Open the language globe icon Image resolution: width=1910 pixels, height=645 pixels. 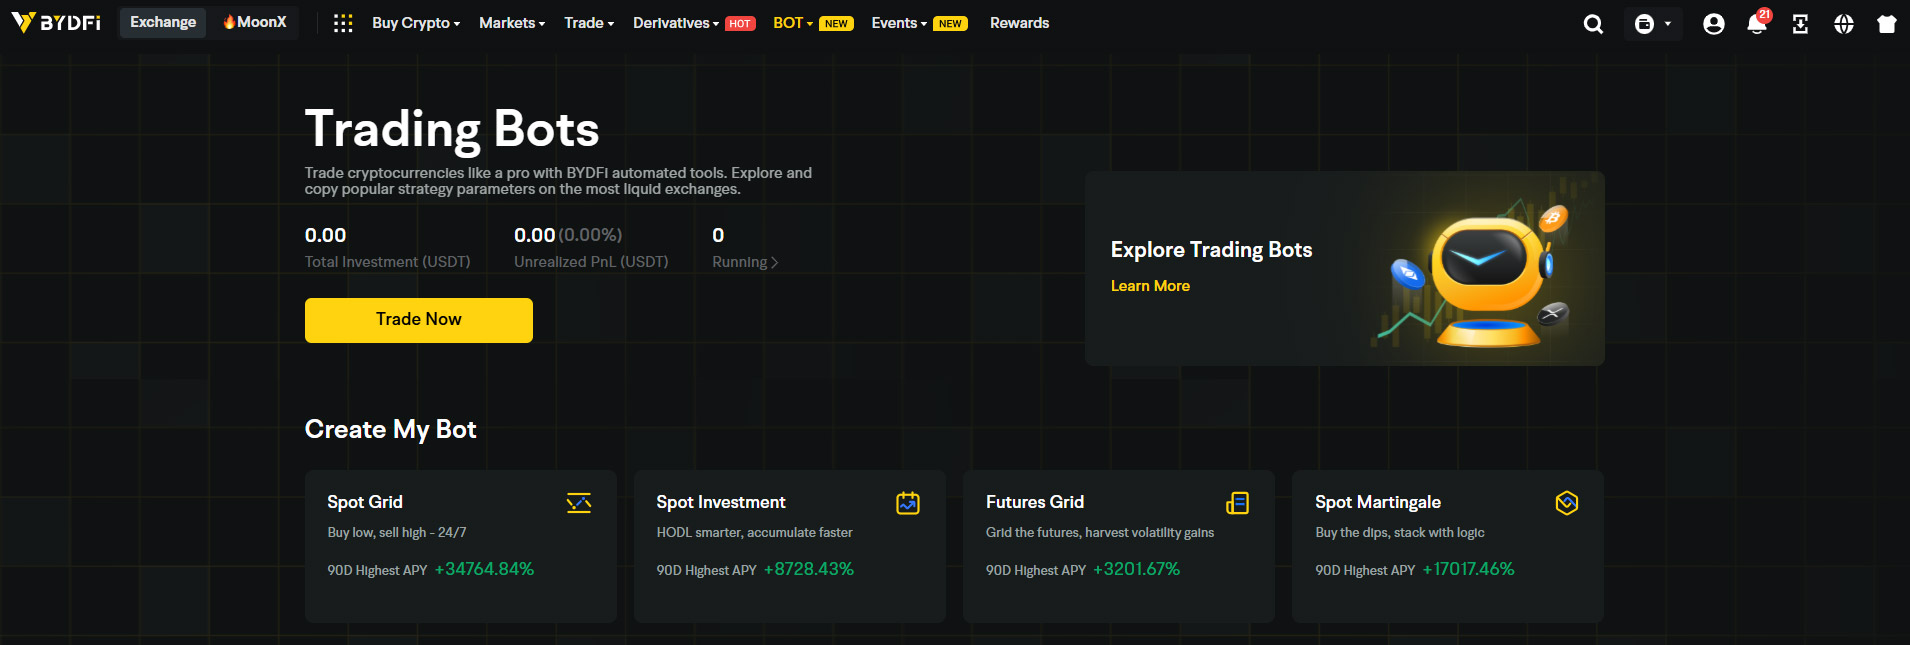[x=1843, y=24]
